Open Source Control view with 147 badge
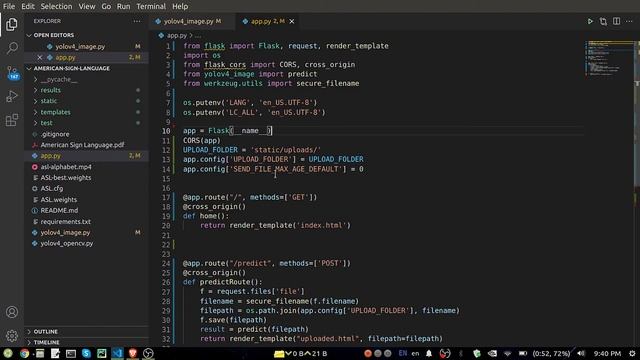Screen dimensions: 640x360 point(12,73)
